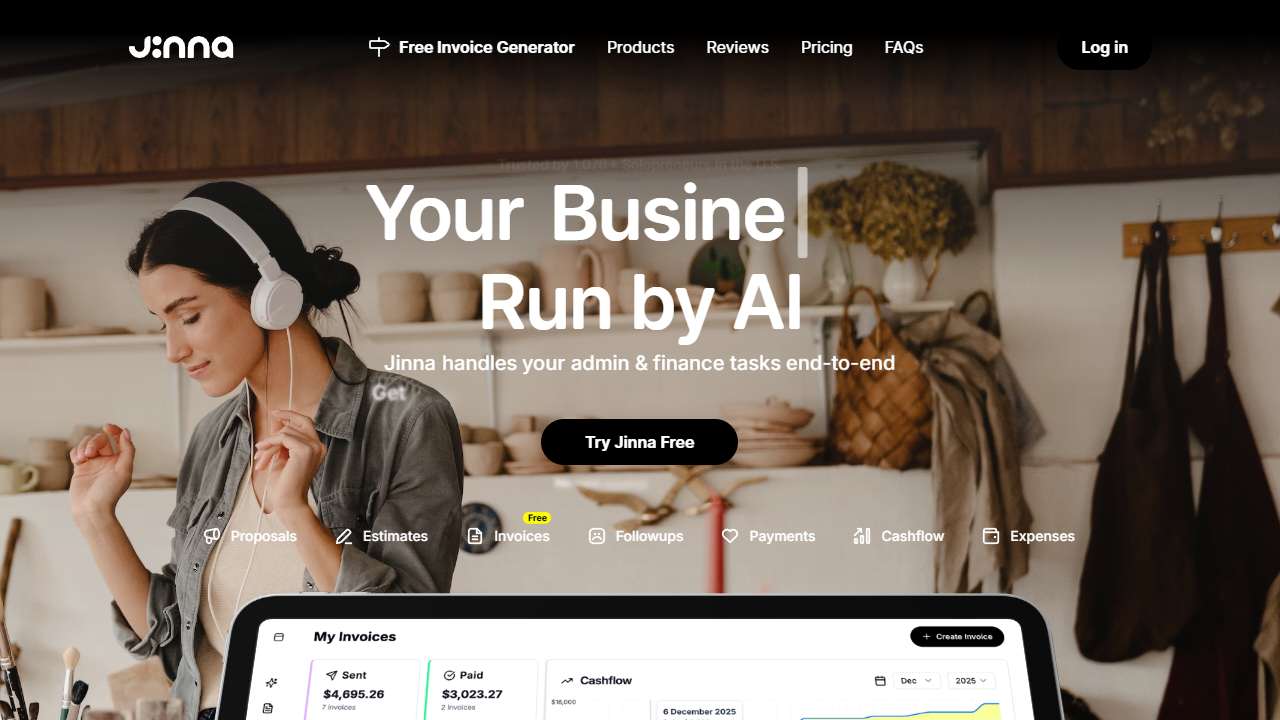Open the Products menu
This screenshot has width=1280, height=720.
[640, 47]
